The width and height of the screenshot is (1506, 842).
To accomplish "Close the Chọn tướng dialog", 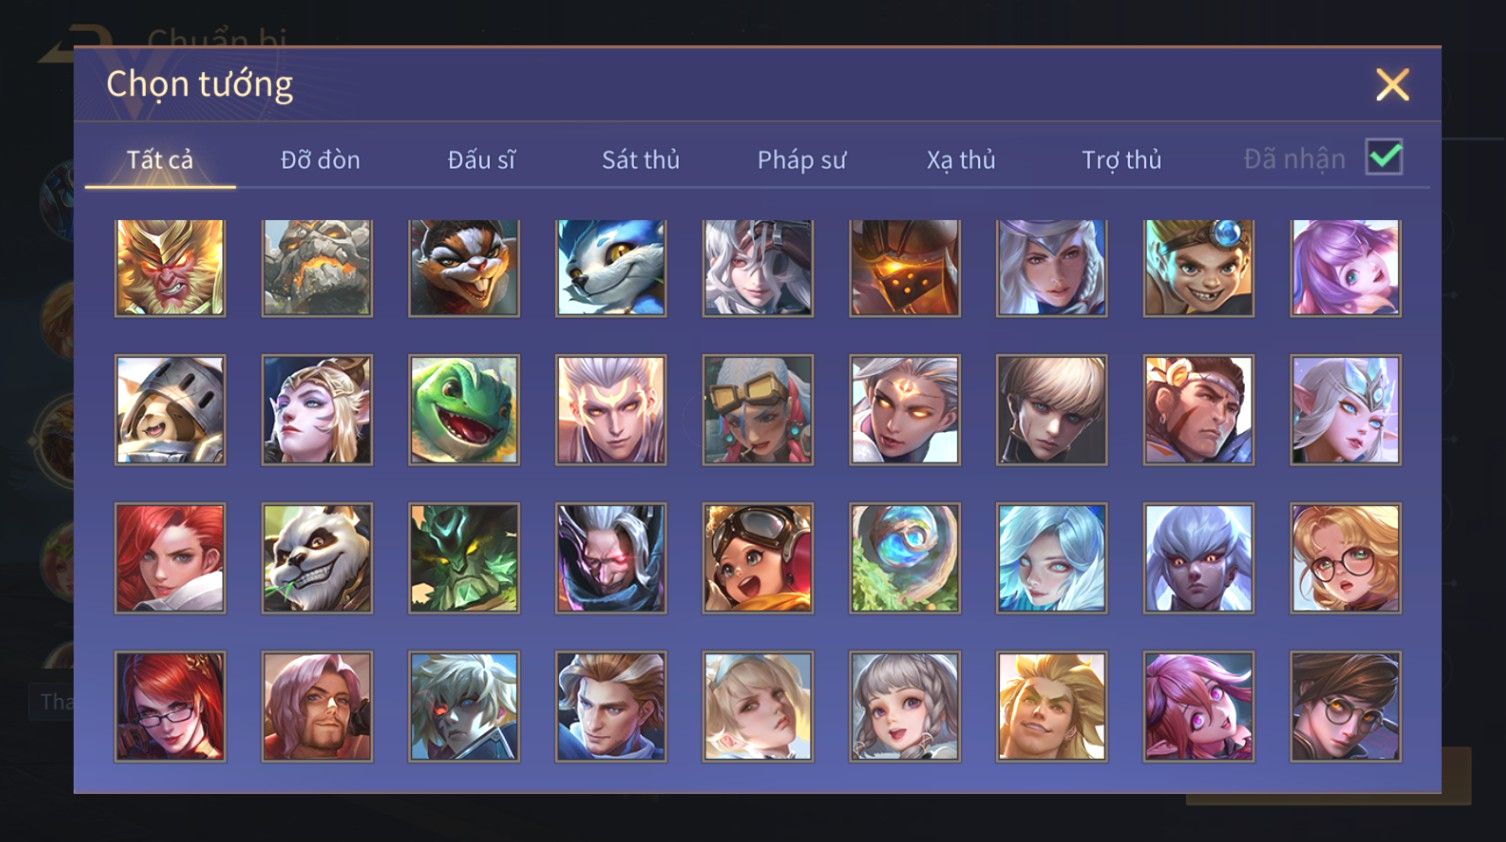I will point(1392,85).
